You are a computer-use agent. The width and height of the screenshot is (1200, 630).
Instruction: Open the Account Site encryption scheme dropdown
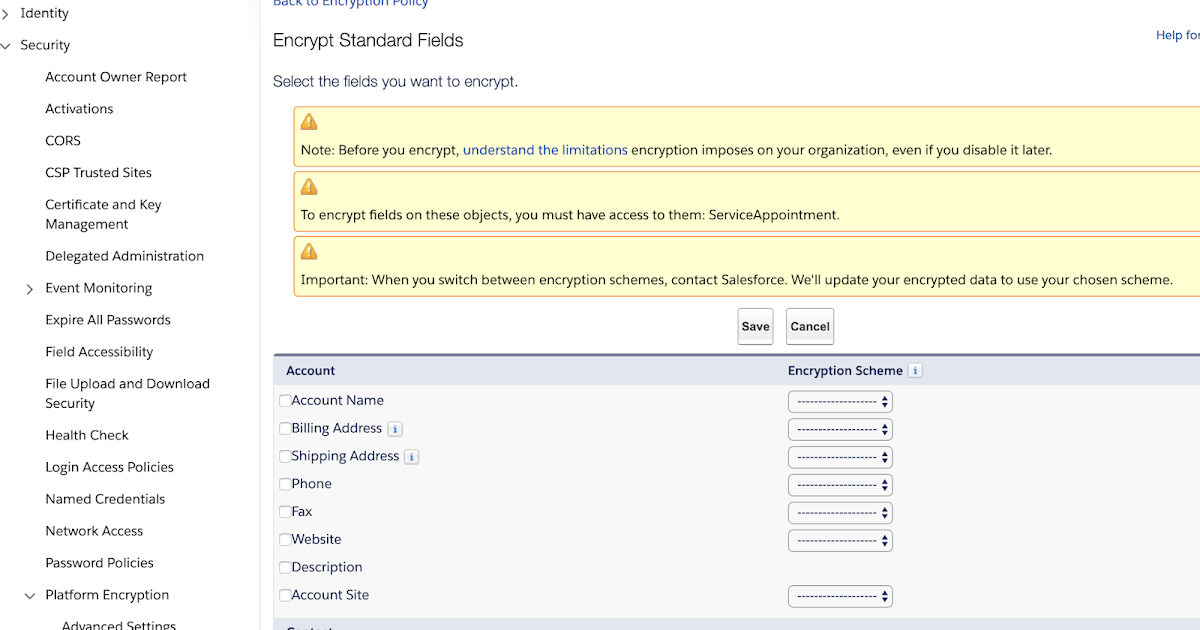coord(840,595)
